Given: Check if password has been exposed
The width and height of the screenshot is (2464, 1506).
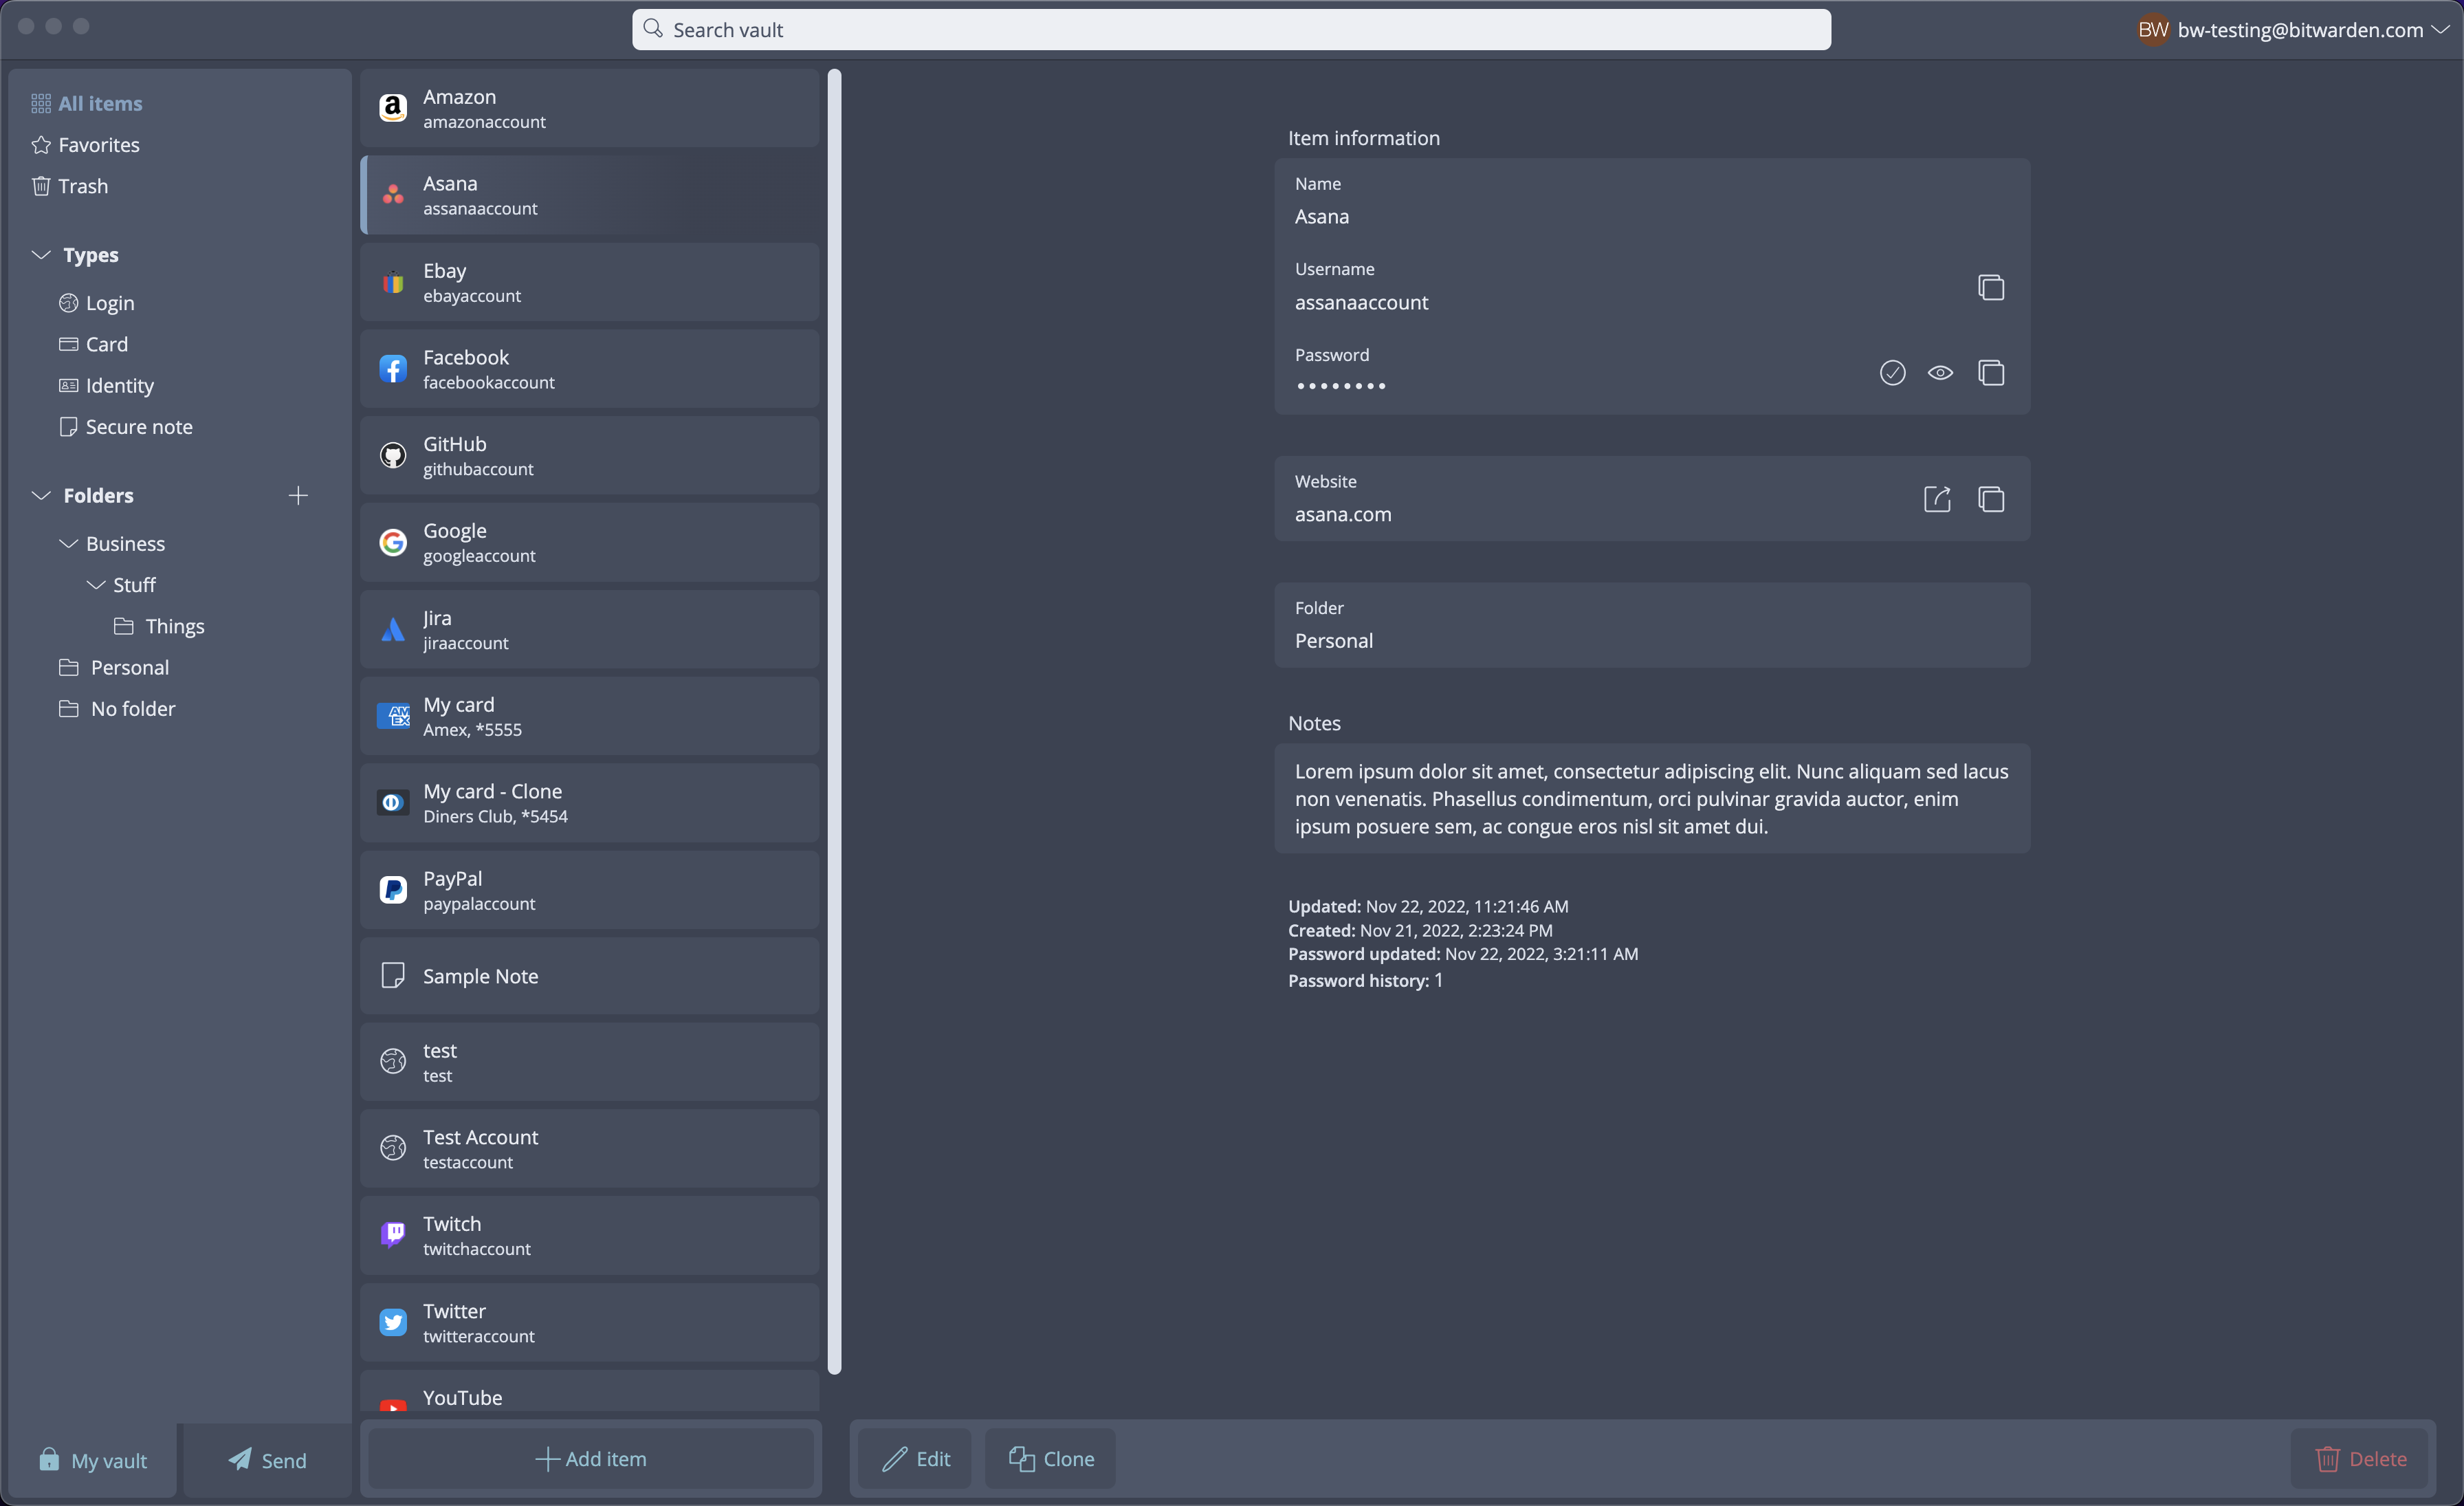Looking at the screenshot, I should point(1892,373).
